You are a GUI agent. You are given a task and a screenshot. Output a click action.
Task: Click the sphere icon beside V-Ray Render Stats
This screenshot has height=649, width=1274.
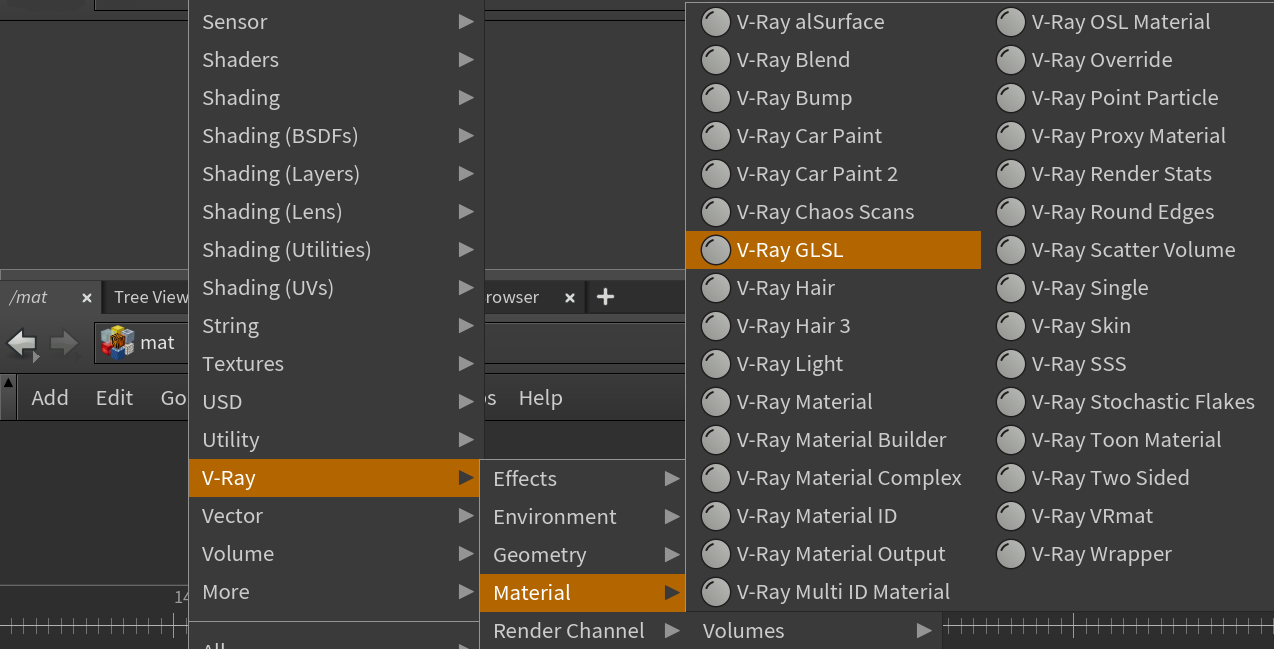[1011, 174]
